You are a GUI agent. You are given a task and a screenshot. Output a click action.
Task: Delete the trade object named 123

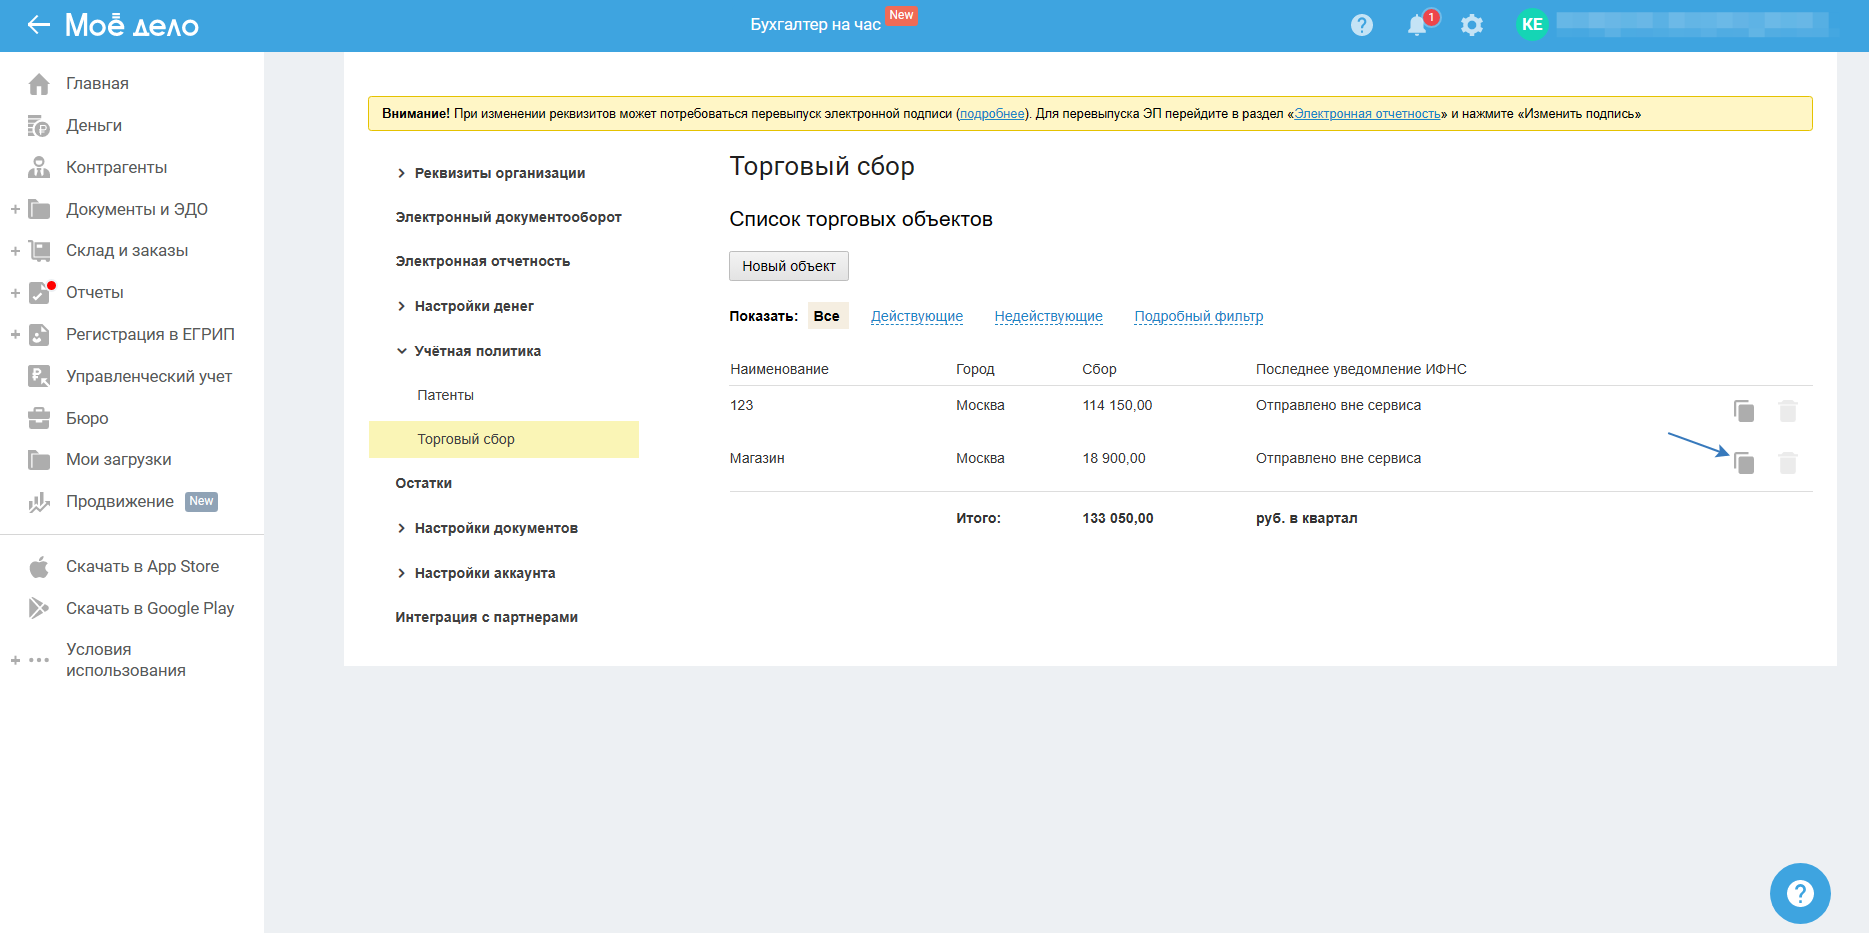[x=1788, y=411]
